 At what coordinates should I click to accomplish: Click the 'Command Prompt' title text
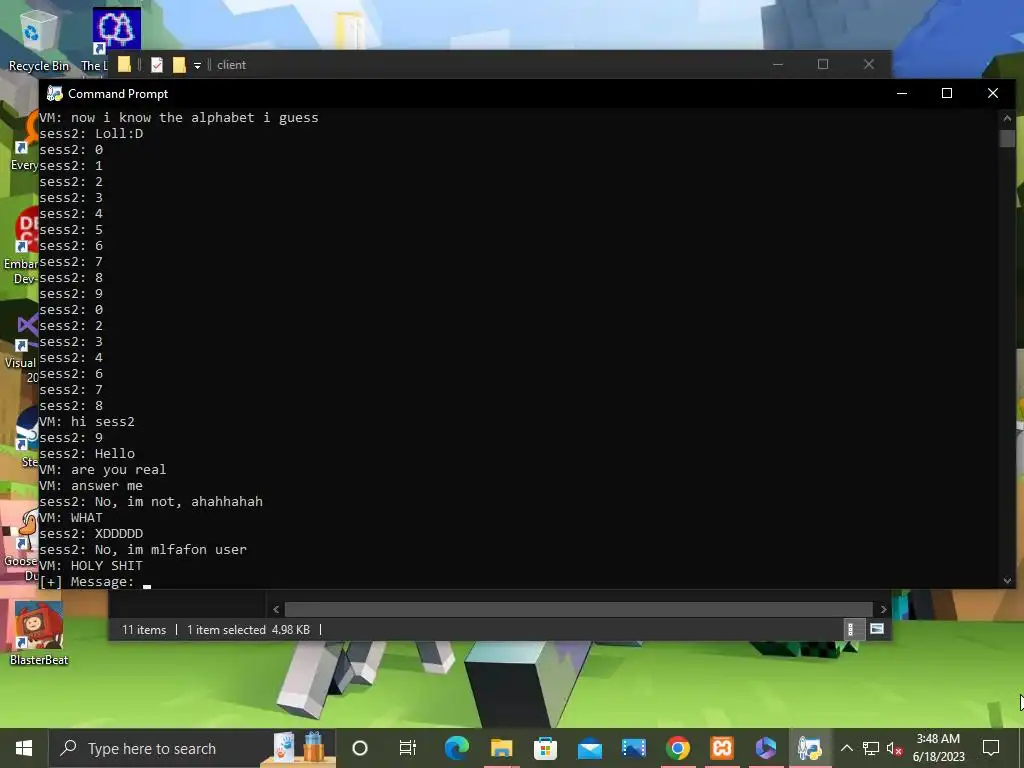118,93
